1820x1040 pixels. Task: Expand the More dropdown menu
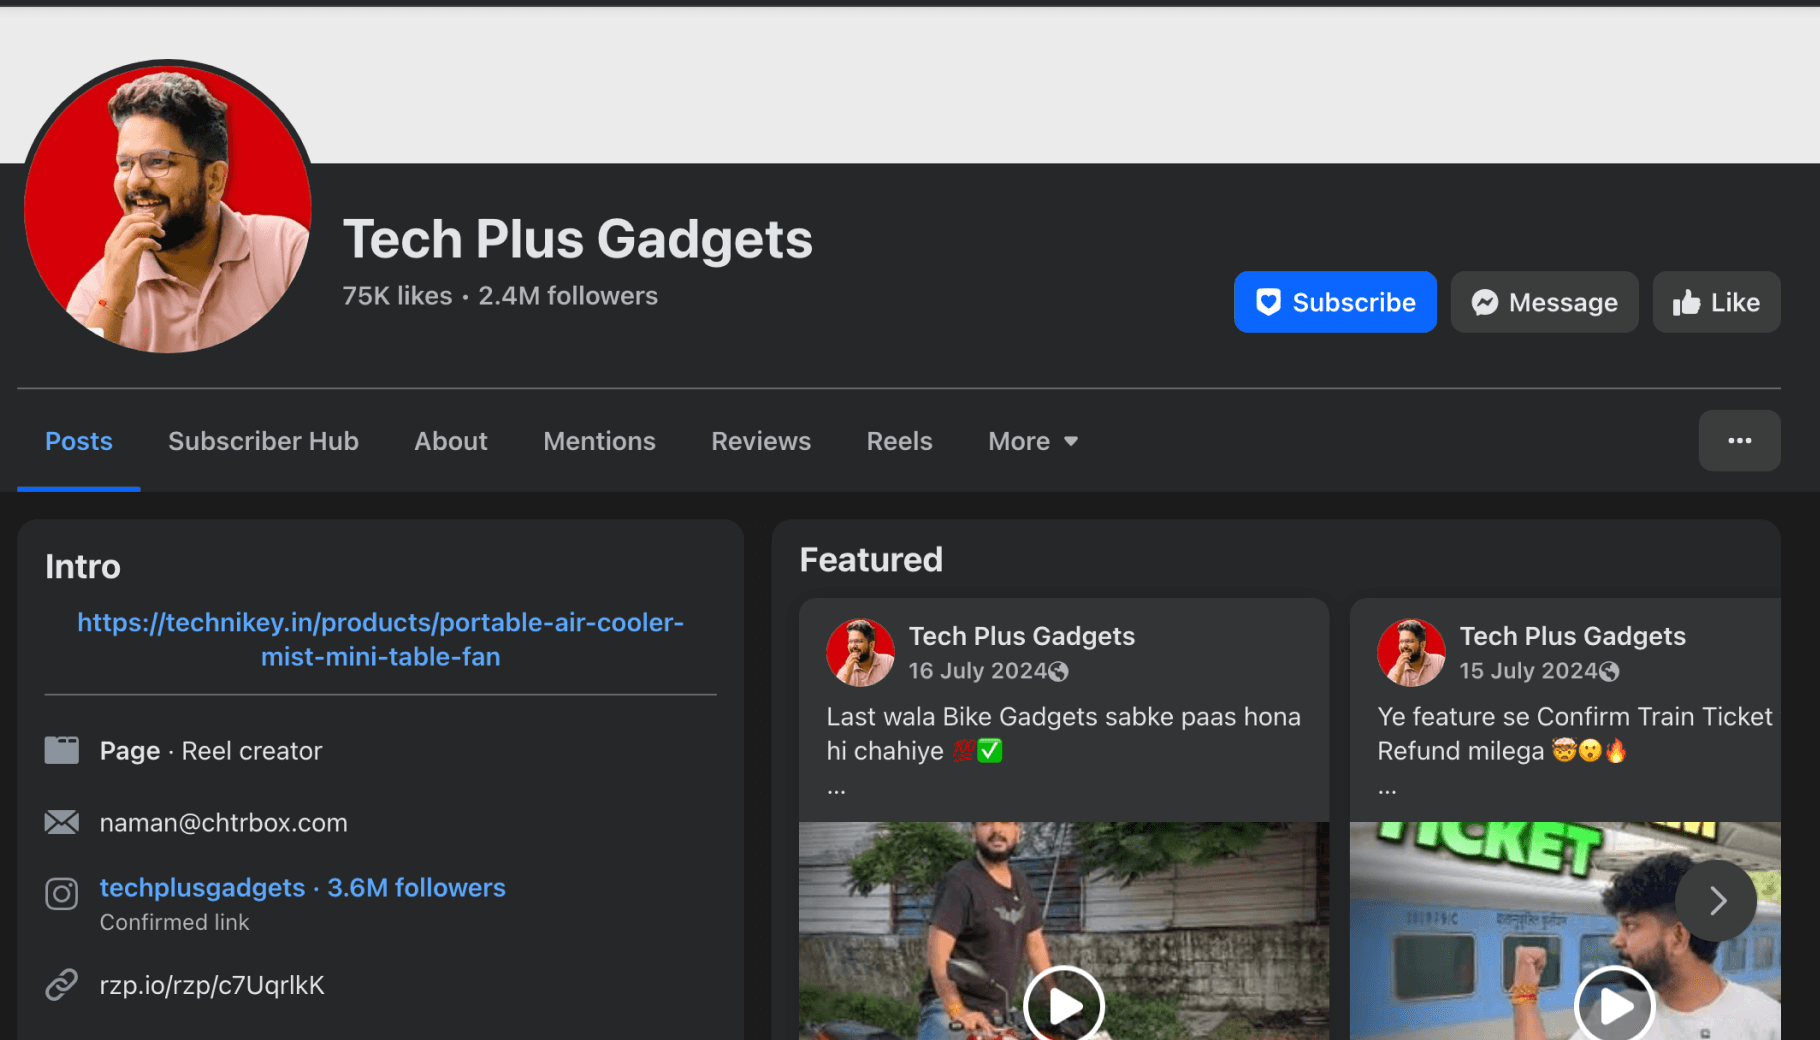[1033, 441]
